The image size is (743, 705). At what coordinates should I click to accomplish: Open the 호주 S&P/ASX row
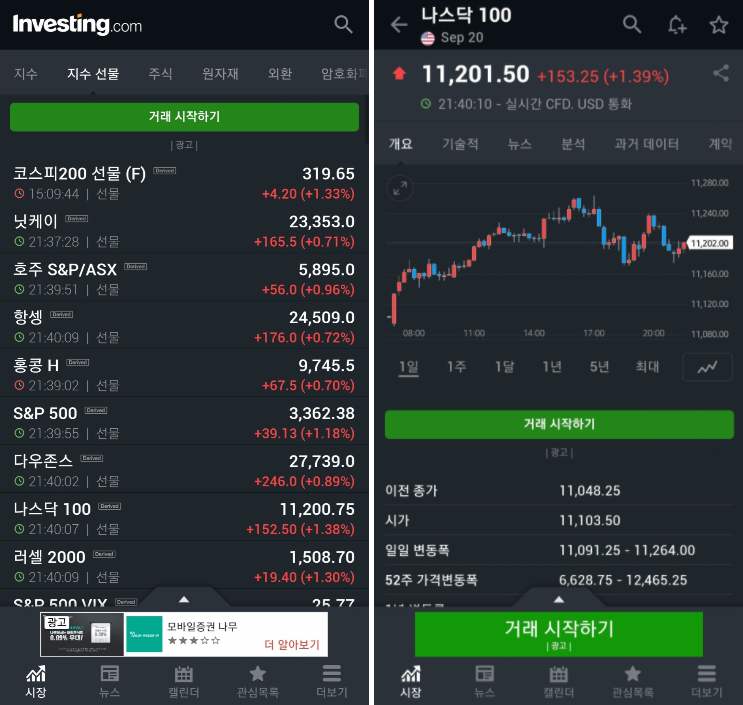[x=184, y=279]
